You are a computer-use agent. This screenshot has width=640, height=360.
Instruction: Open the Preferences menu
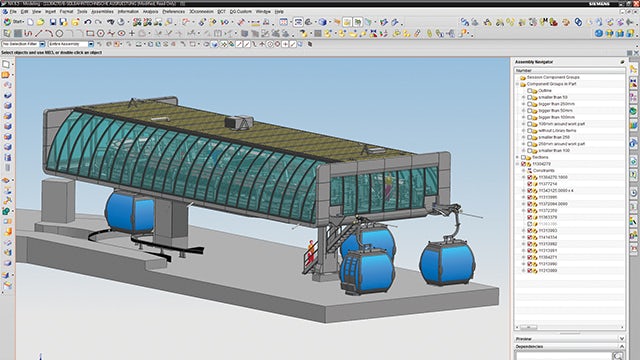coord(173,12)
